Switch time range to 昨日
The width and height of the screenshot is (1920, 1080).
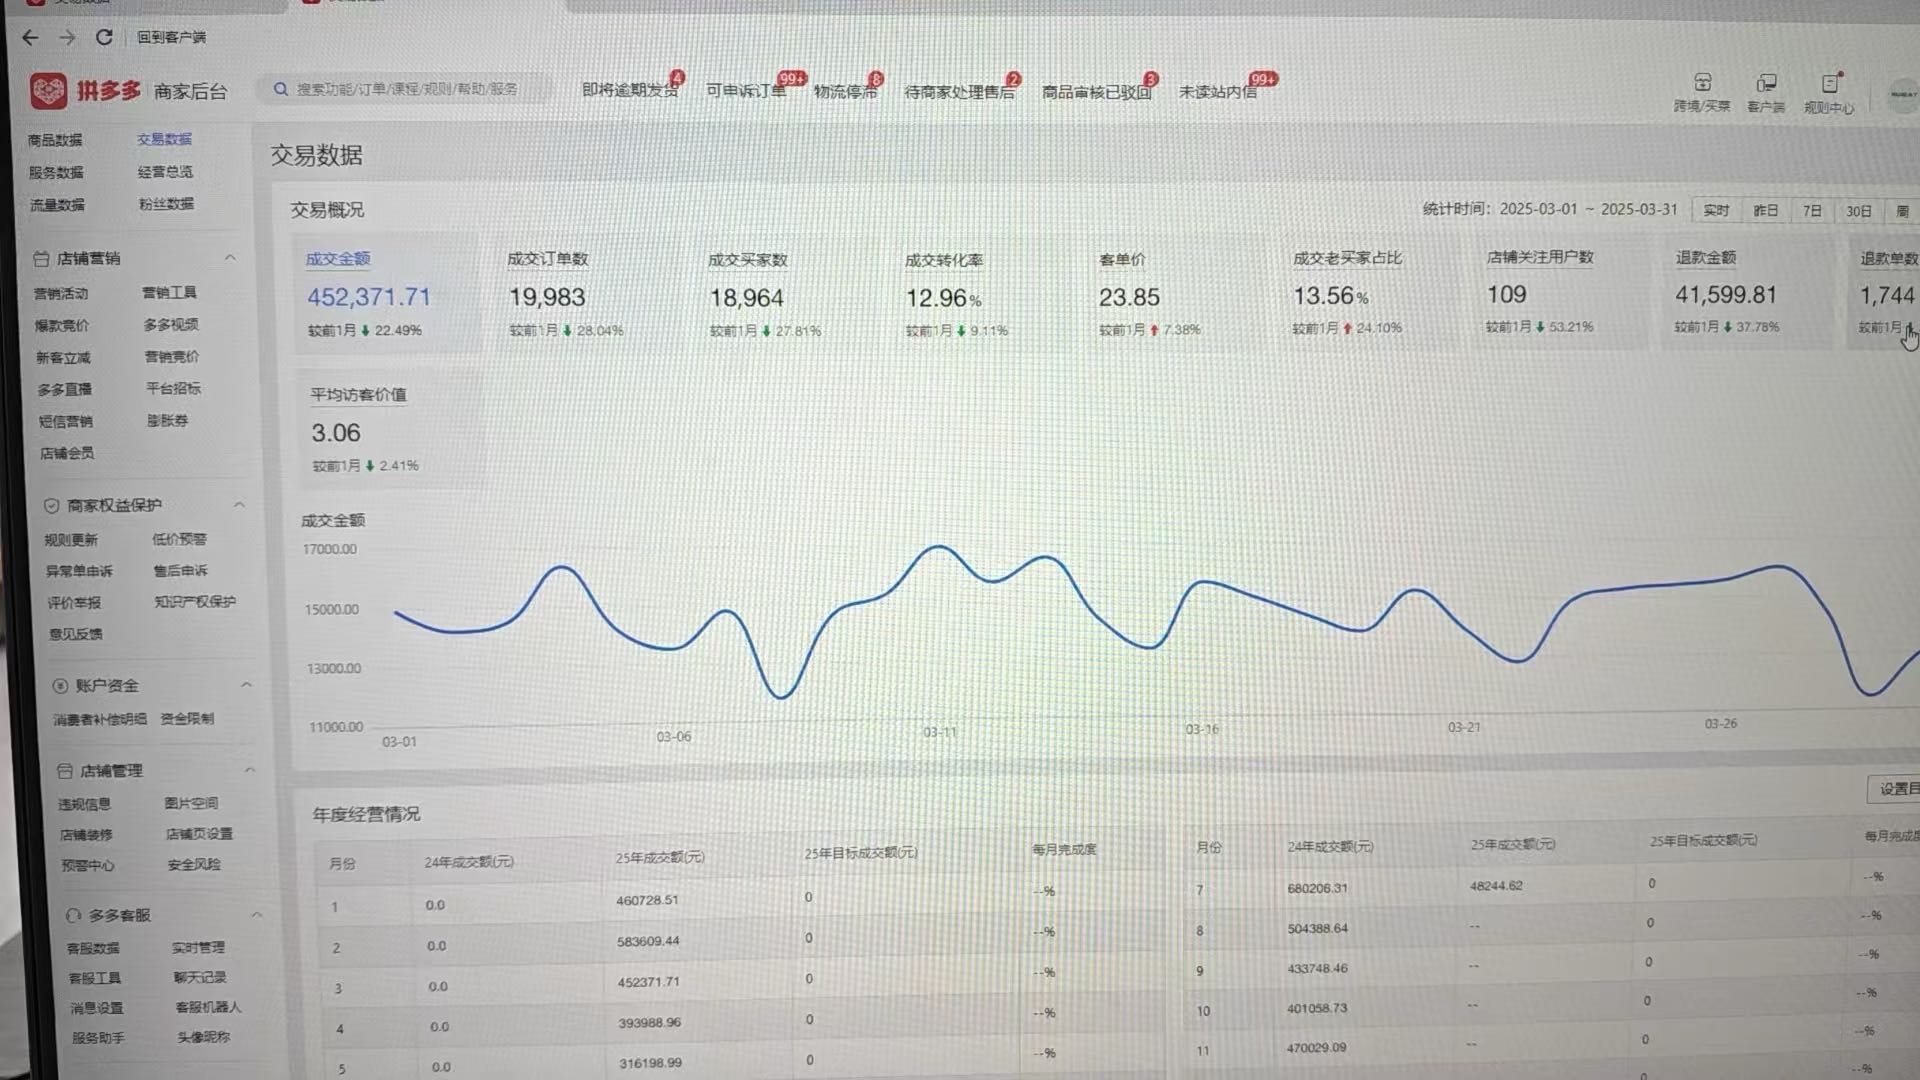click(1766, 211)
